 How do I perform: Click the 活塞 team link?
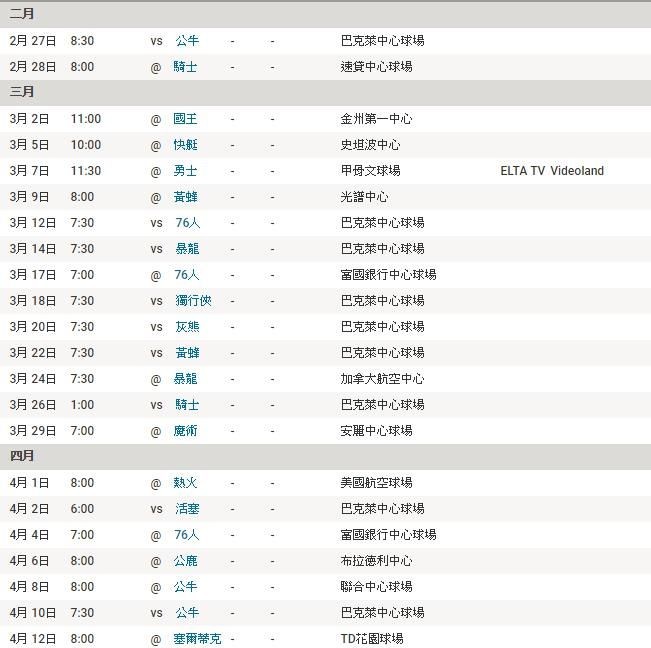[x=186, y=509]
